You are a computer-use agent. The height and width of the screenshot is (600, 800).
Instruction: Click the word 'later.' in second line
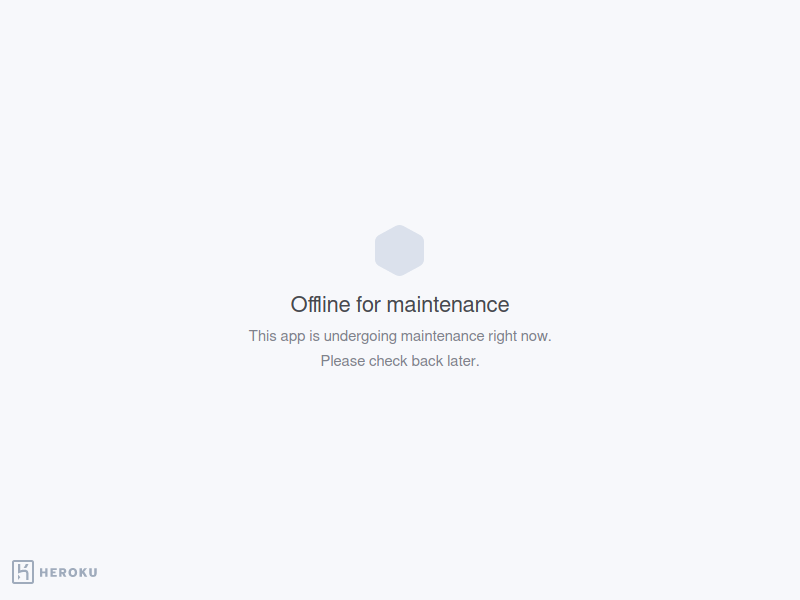click(463, 361)
